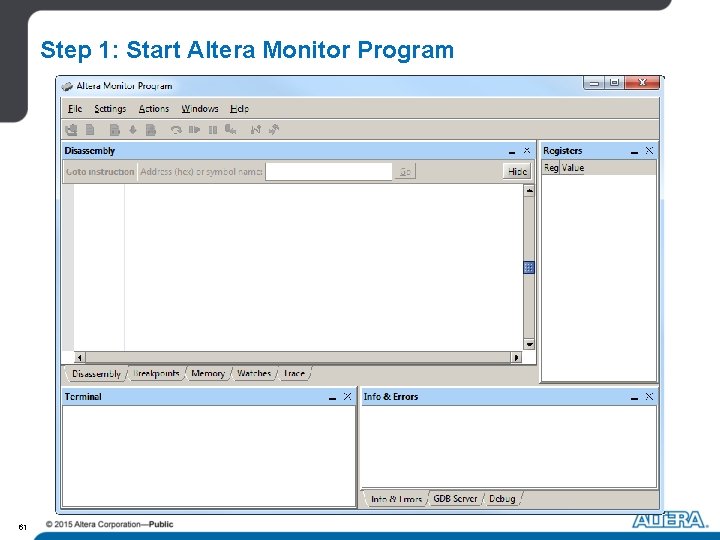This screenshot has height=540, width=720.
Task: Close the Registers panel
Action: (x=649, y=150)
